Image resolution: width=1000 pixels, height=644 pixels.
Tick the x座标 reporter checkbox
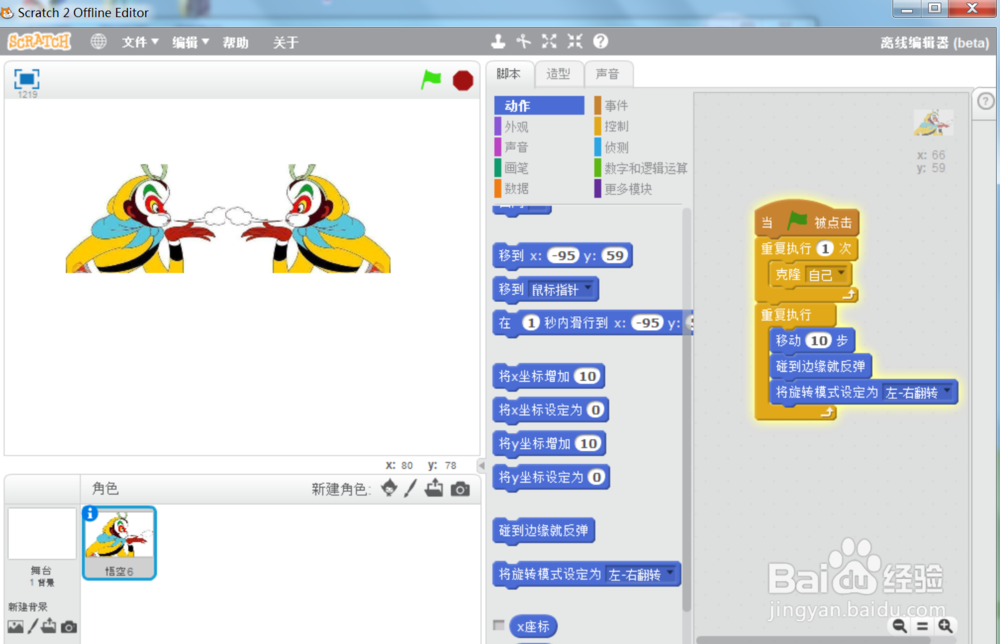click(x=499, y=626)
